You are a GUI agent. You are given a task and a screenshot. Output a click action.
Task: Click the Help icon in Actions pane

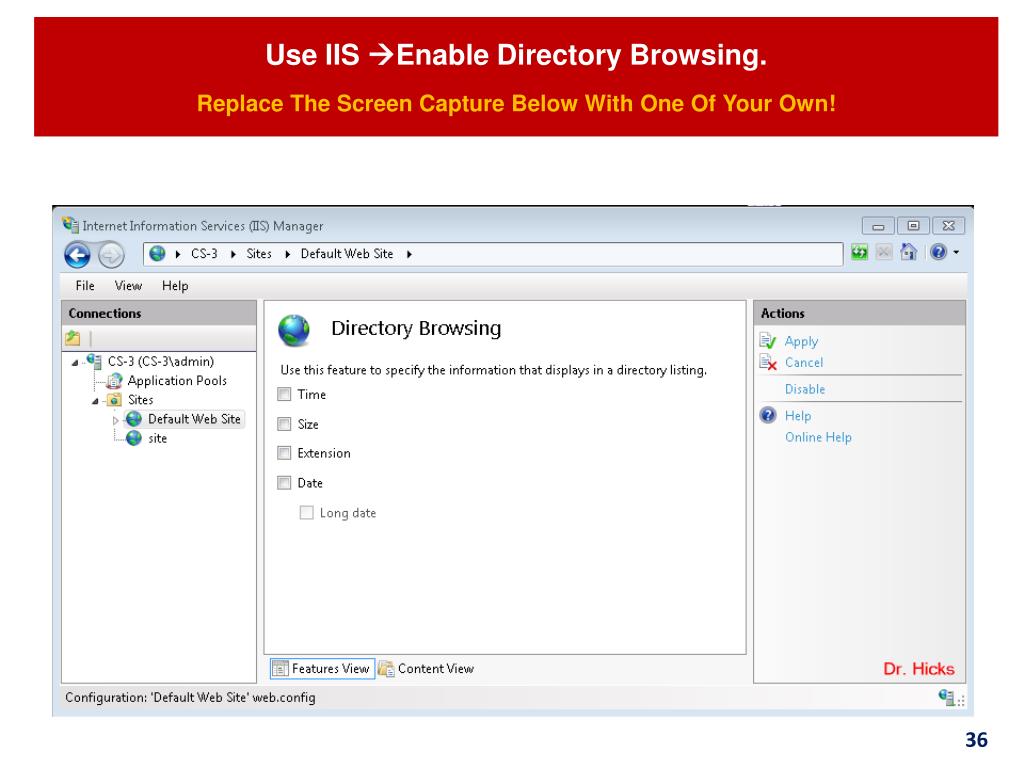pyautogui.click(x=768, y=415)
